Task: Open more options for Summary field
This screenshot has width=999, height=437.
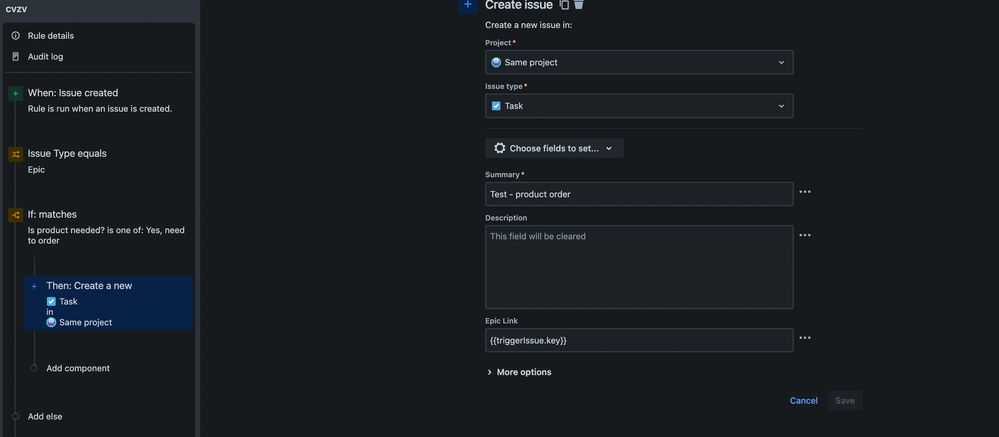Action: (805, 192)
